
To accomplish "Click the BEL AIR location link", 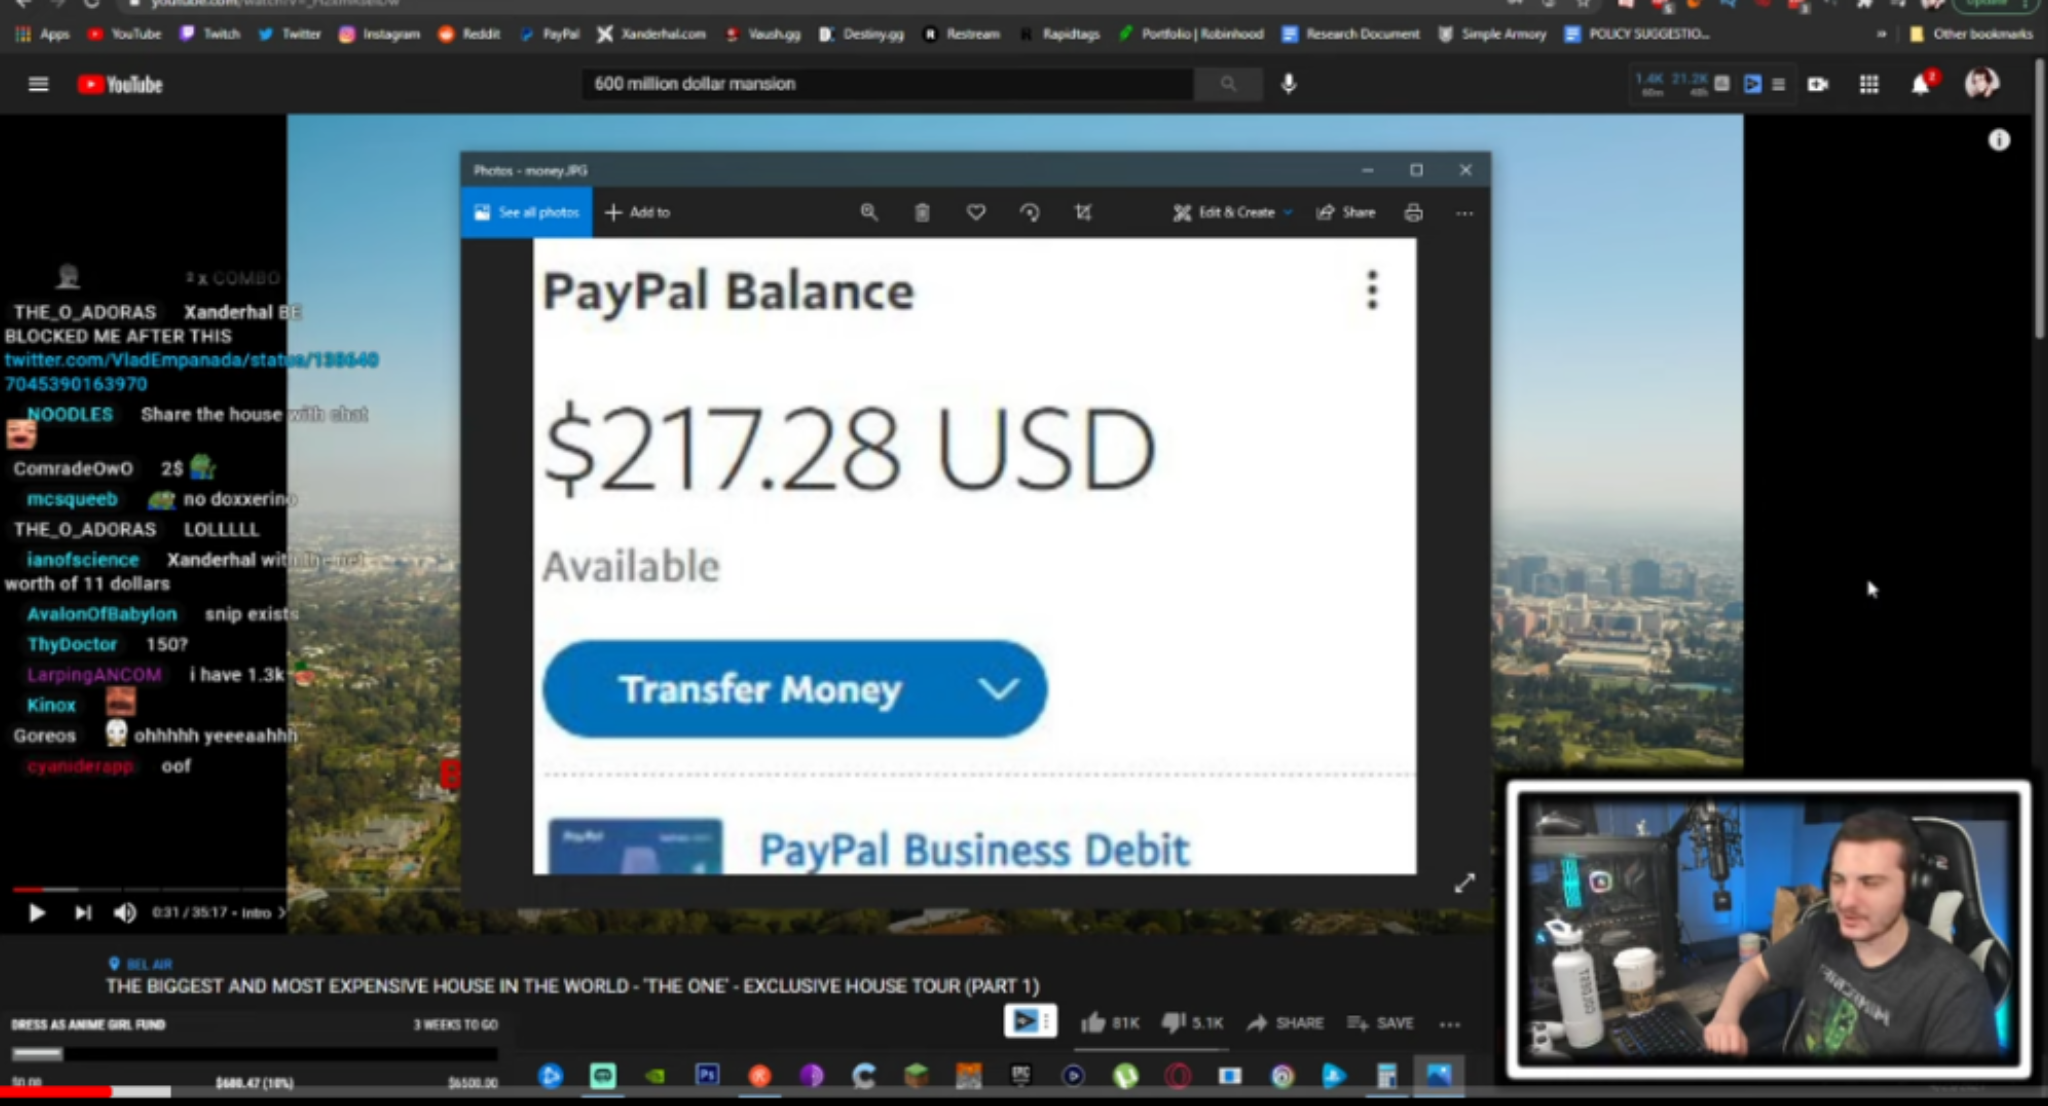I will coord(140,964).
